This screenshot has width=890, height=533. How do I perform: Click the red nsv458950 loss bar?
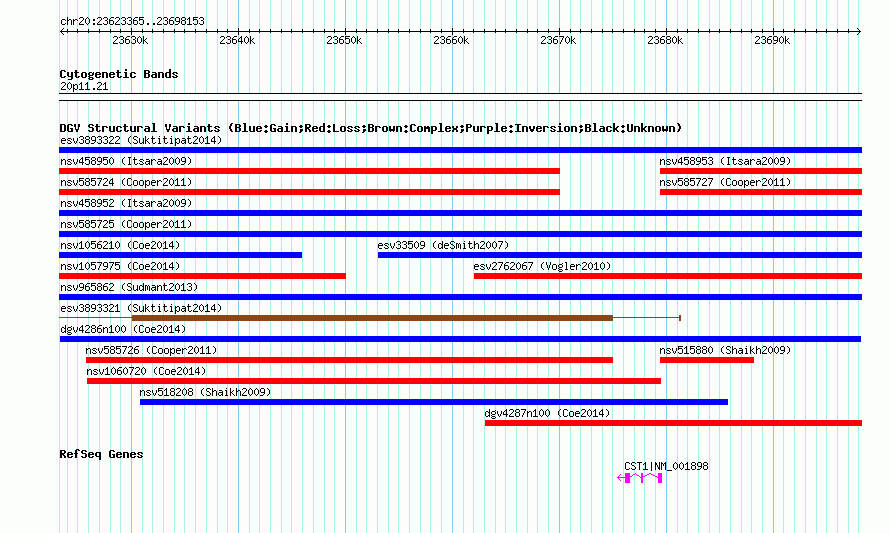click(309, 171)
